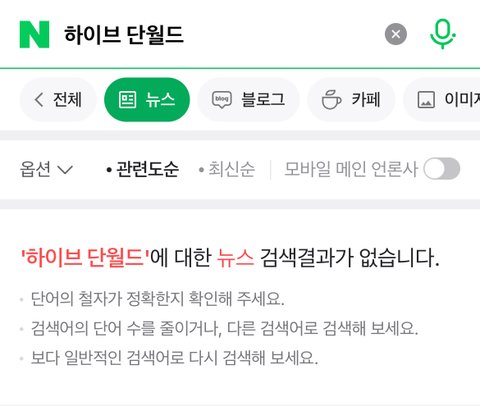Tap the blog speech bubble icon
Viewport: 480px width, 406px height.
(x=222, y=100)
